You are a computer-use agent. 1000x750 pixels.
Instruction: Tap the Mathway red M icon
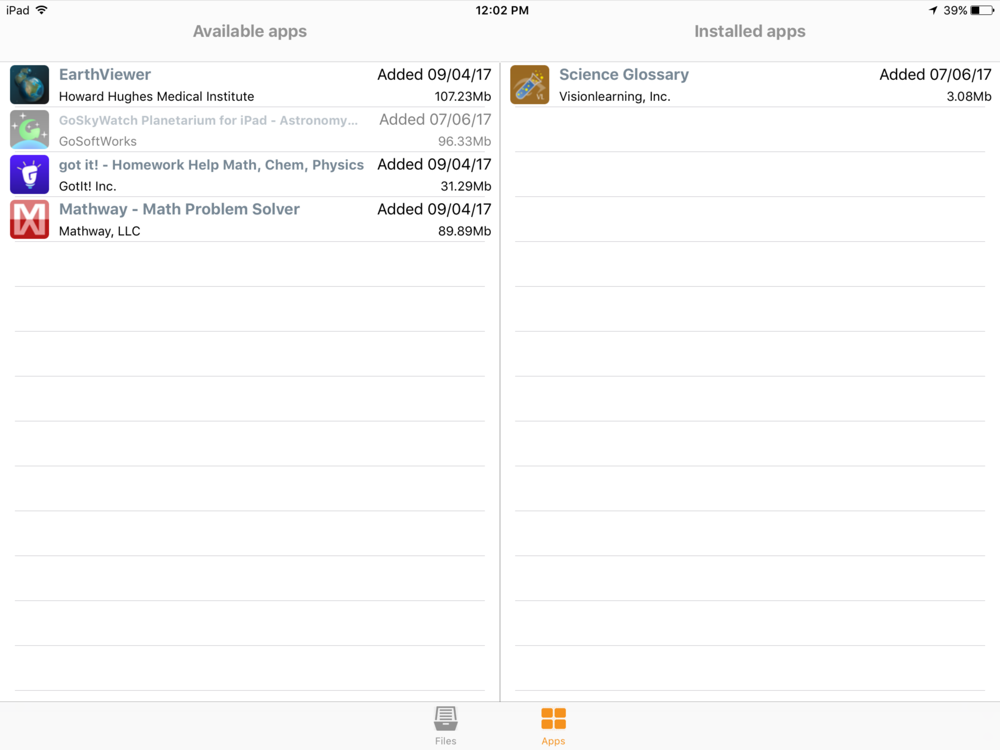pyautogui.click(x=29, y=219)
